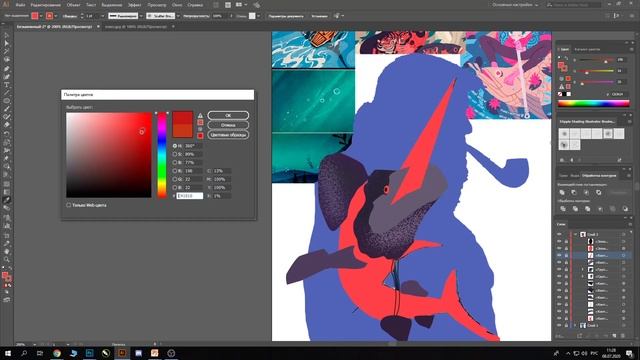
Task: Click the delete layer trash icon
Action: click(623, 336)
